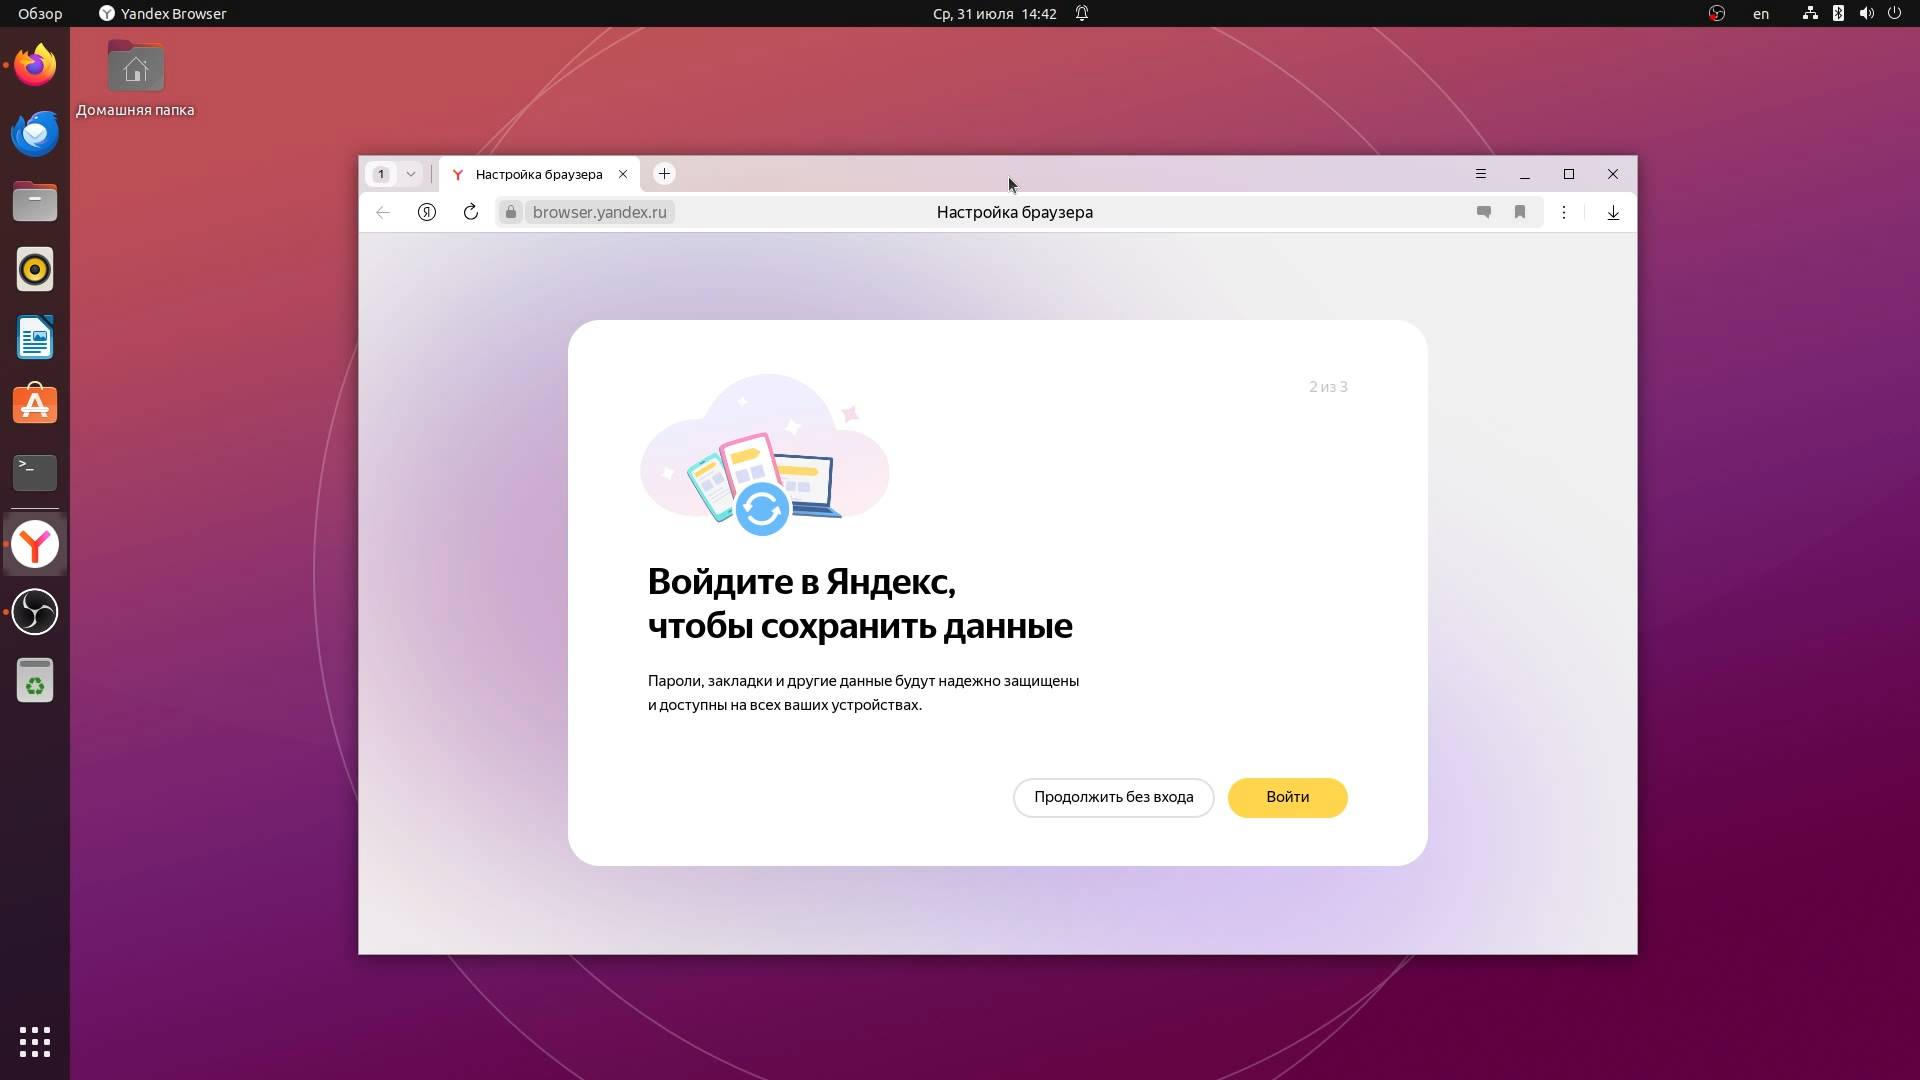Open Firefox from the dock

[35, 66]
